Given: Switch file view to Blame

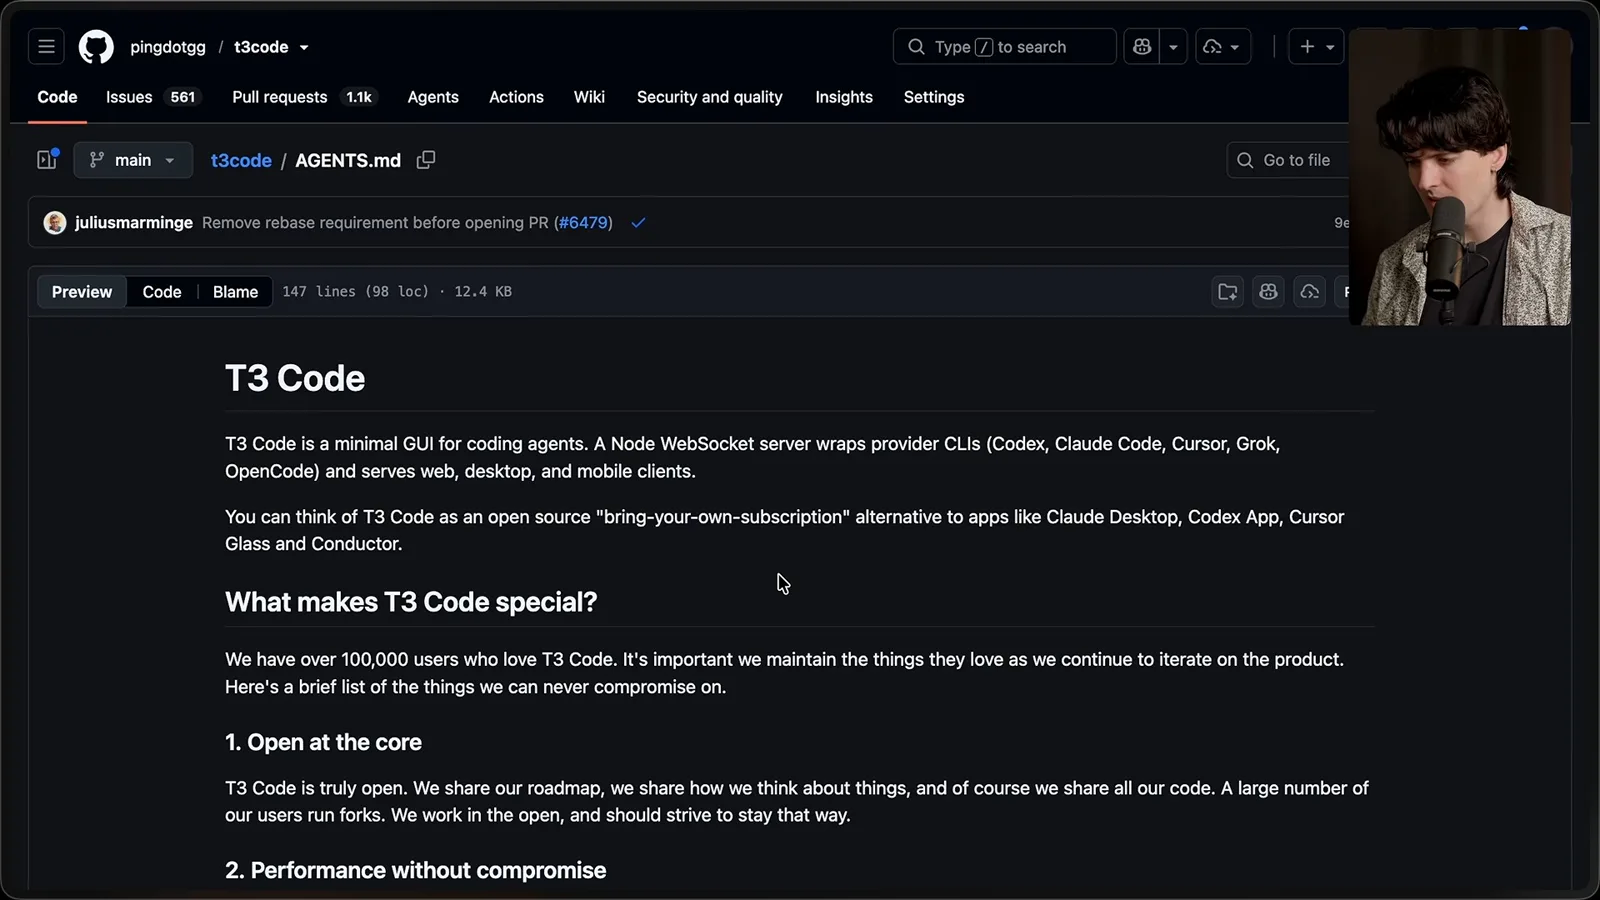Looking at the screenshot, I should (235, 292).
